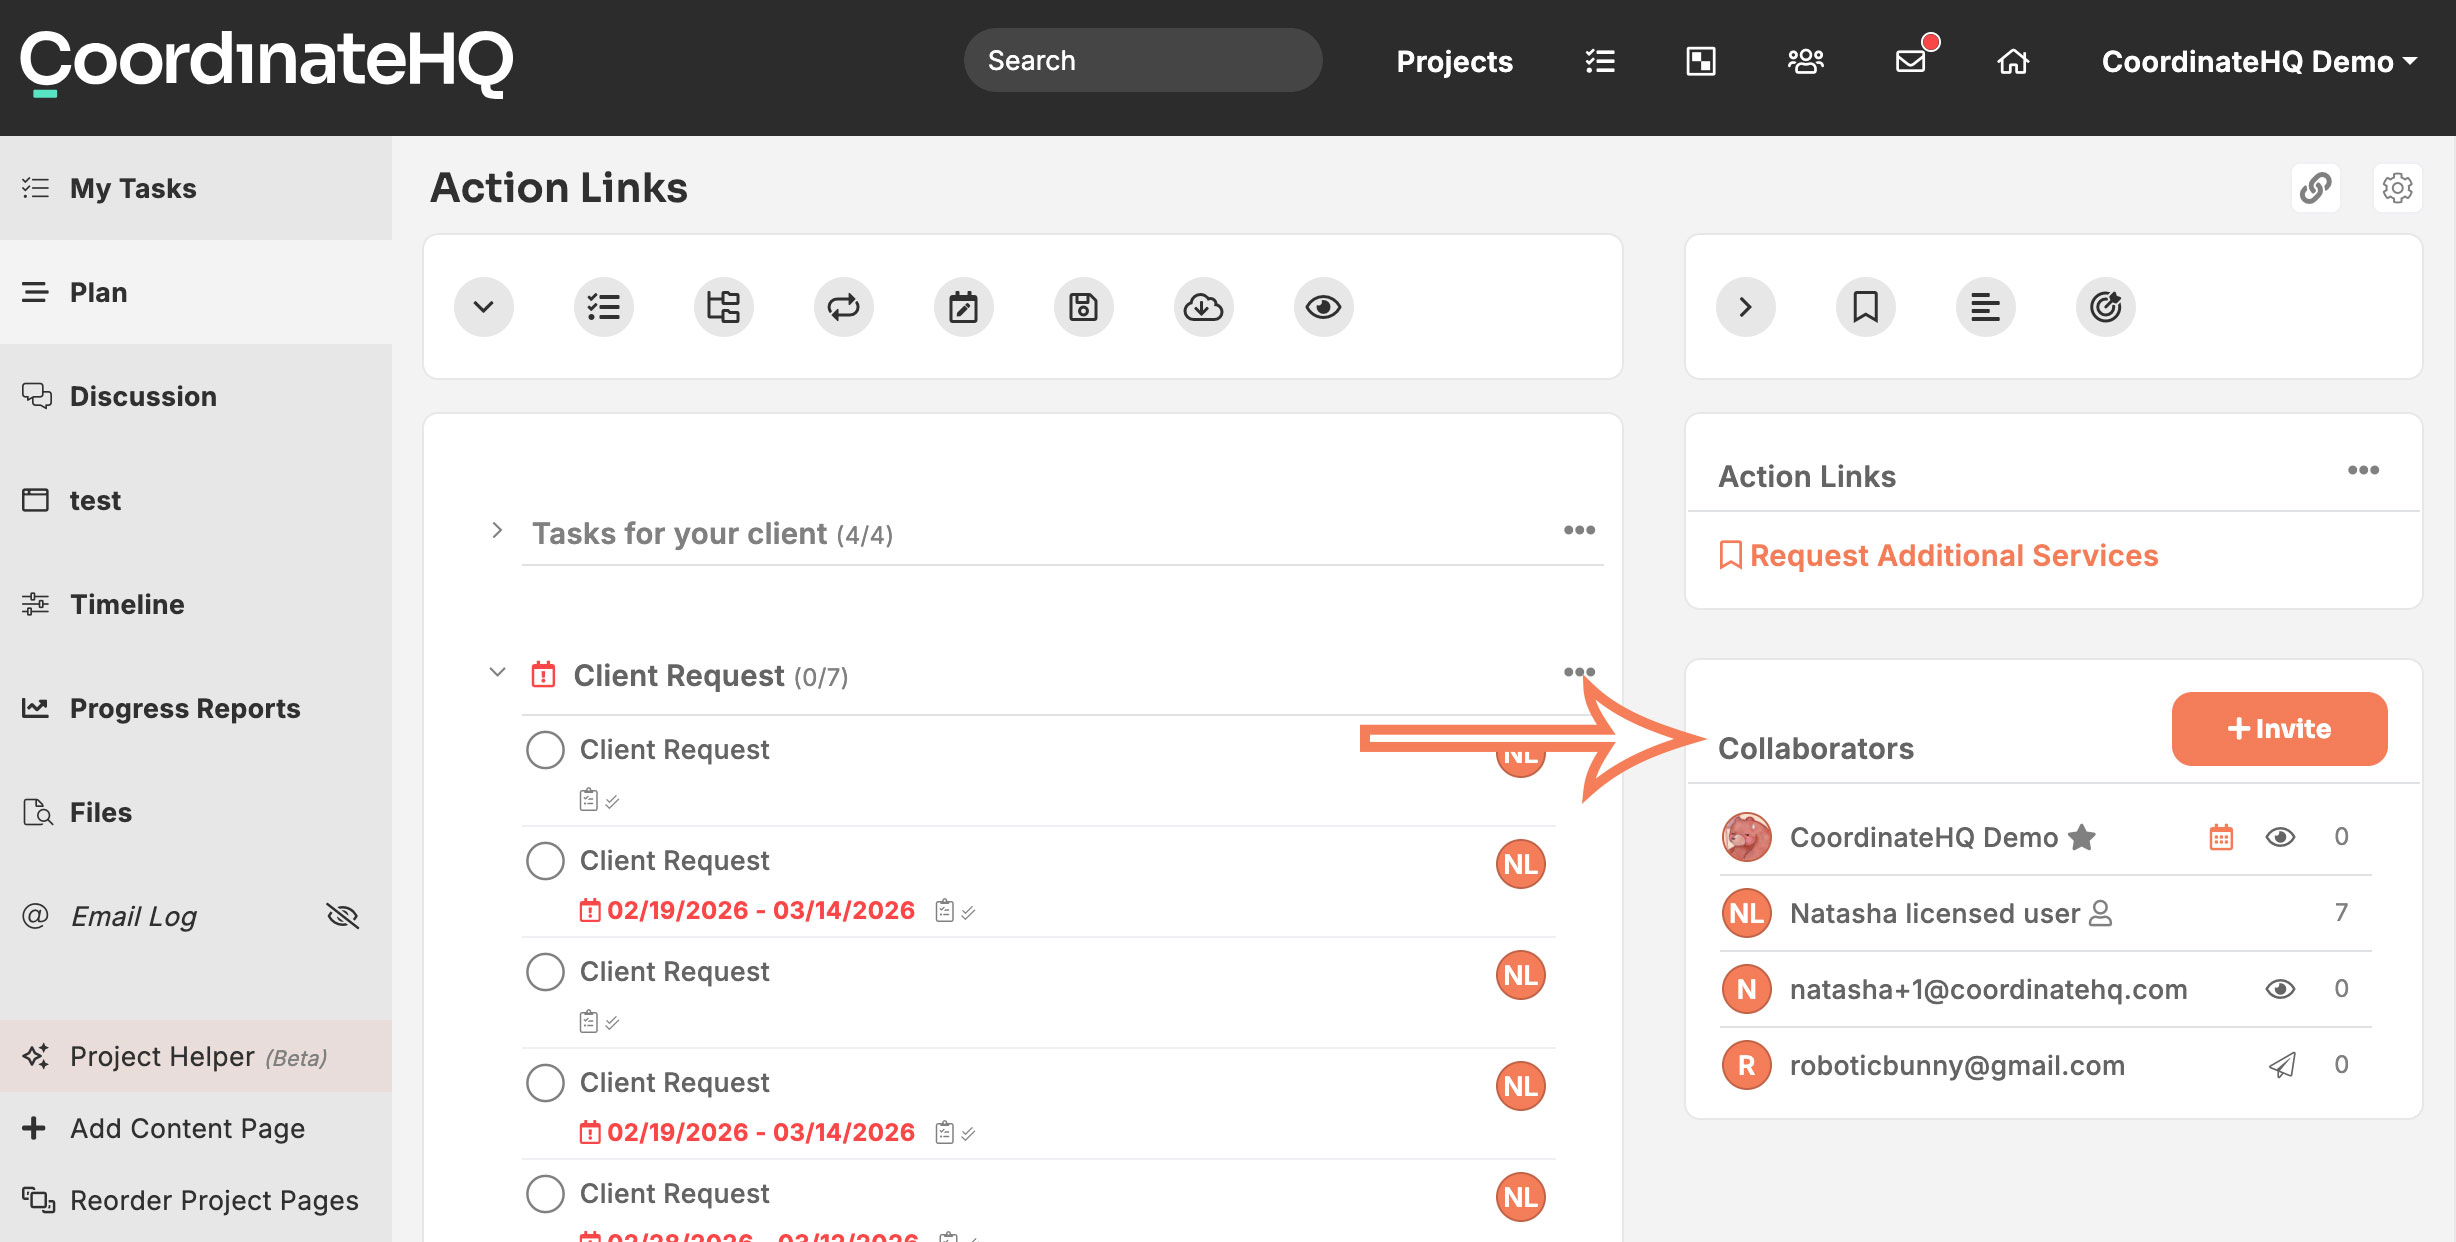The width and height of the screenshot is (2456, 1242).
Task: Click the save disk toolbar icon
Action: tap(1084, 307)
